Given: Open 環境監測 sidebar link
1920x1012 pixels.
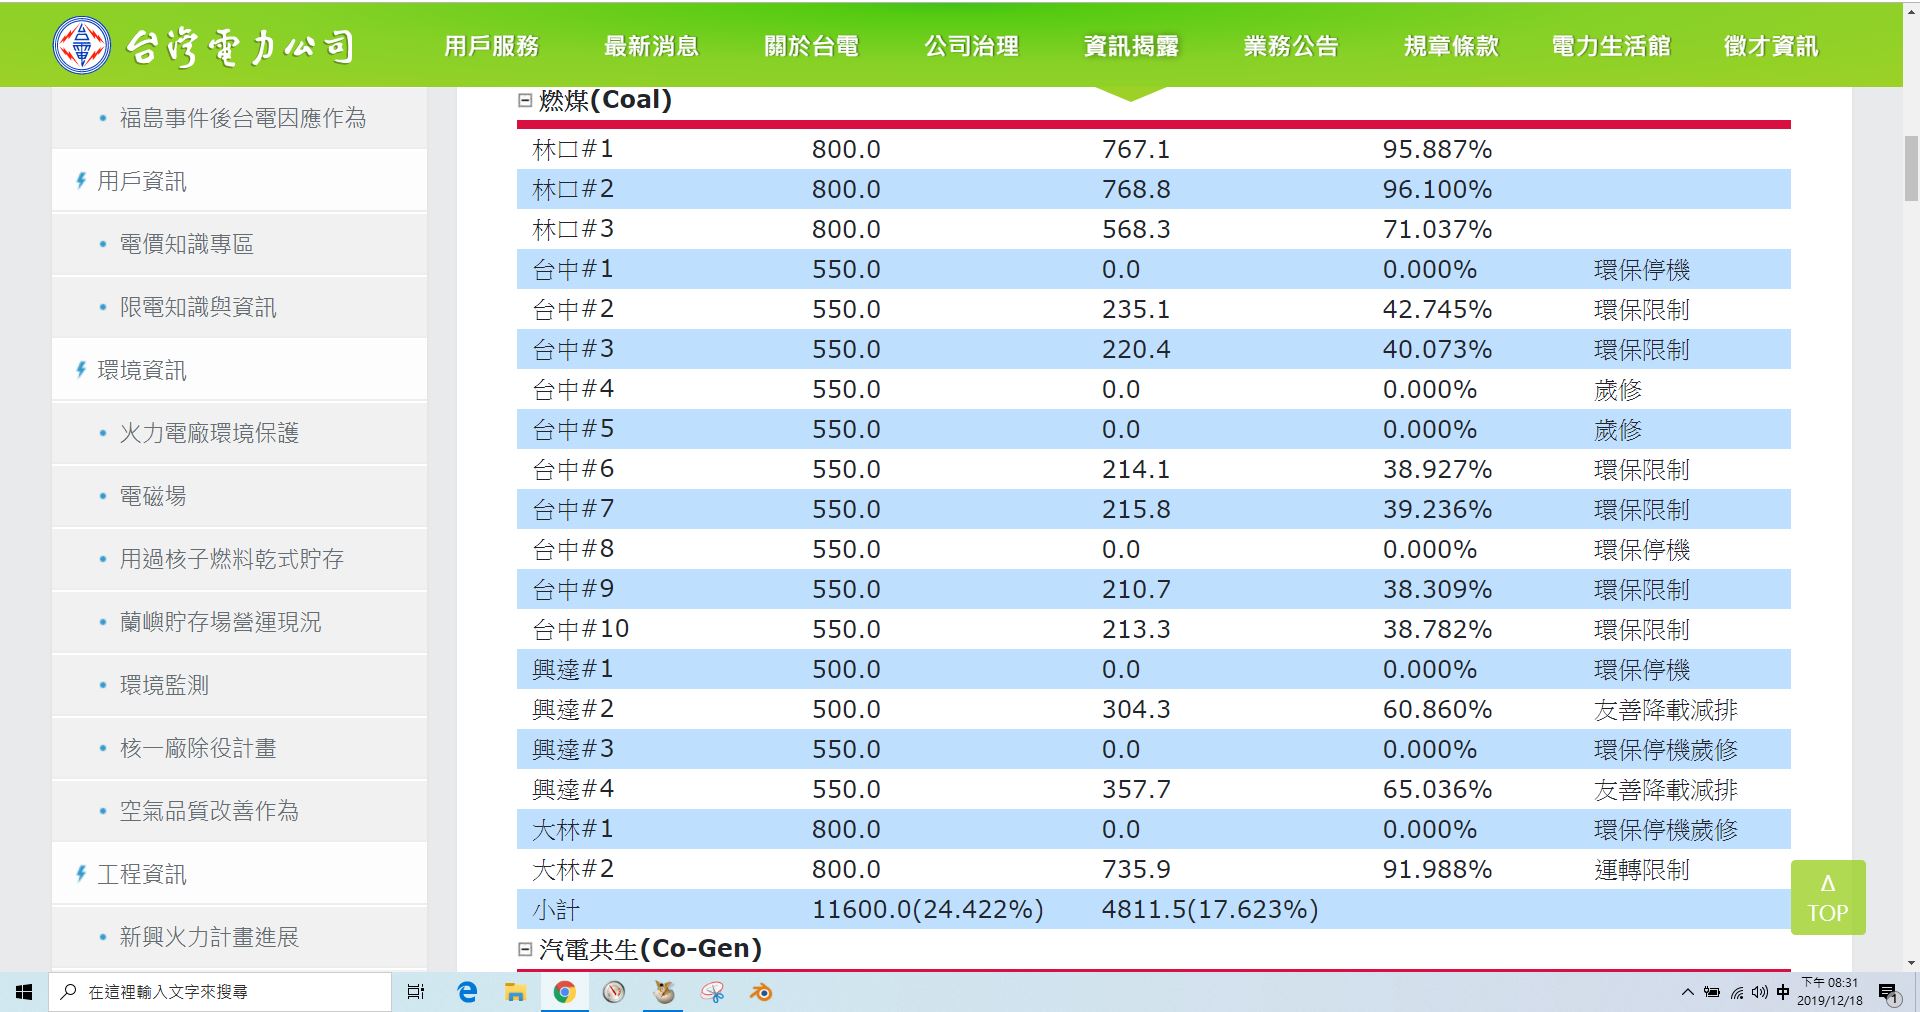Looking at the screenshot, I should coord(164,685).
